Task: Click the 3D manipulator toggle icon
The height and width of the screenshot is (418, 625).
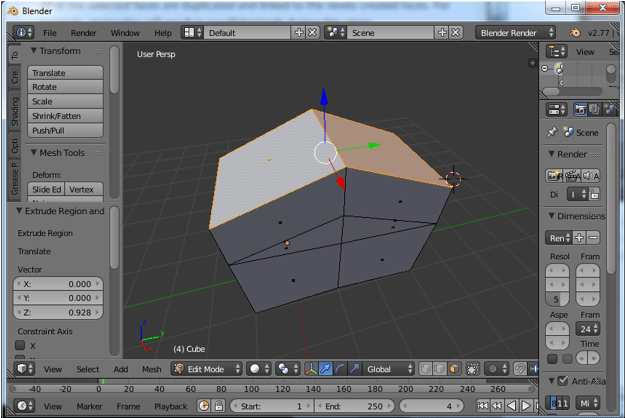Action: click(310, 369)
